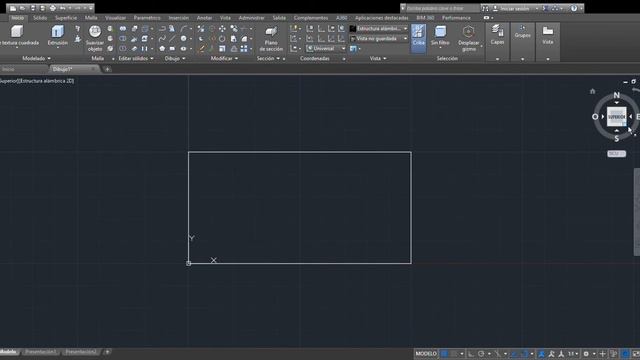This screenshot has width=640, height=360.
Task: Click the SCU menu below ViewCube
Action: click(x=616, y=154)
